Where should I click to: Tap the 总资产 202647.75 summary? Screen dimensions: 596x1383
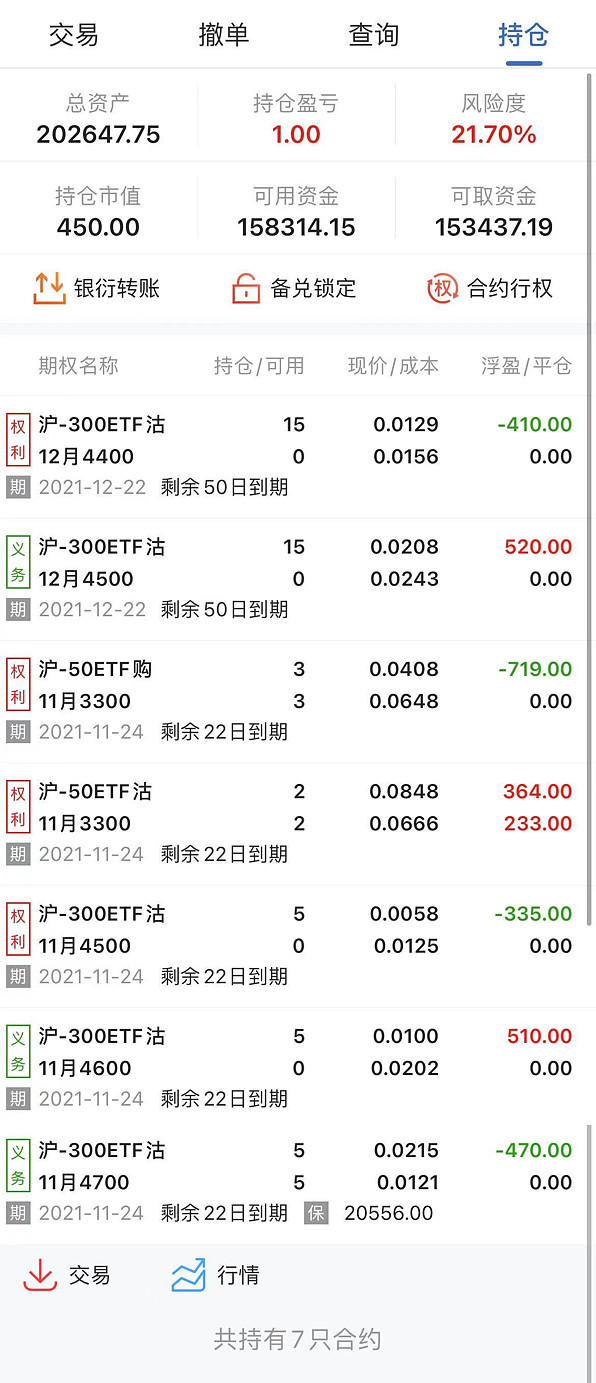98,119
